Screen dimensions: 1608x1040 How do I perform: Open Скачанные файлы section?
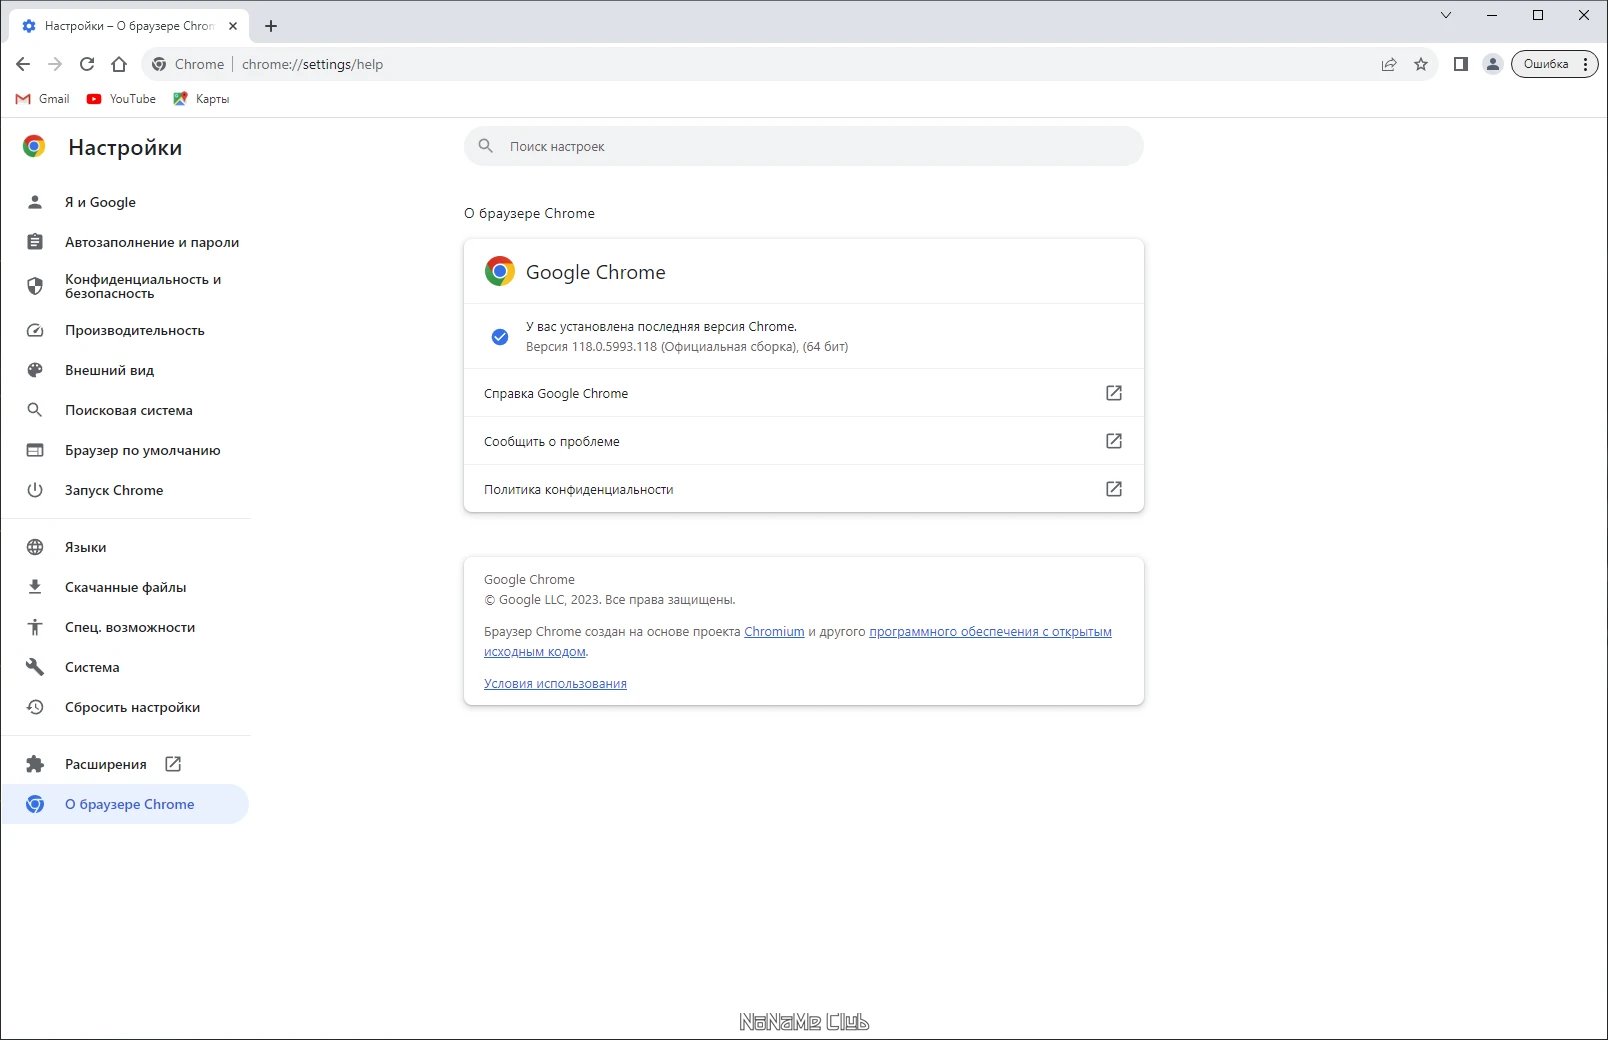pyautogui.click(x=126, y=587)
